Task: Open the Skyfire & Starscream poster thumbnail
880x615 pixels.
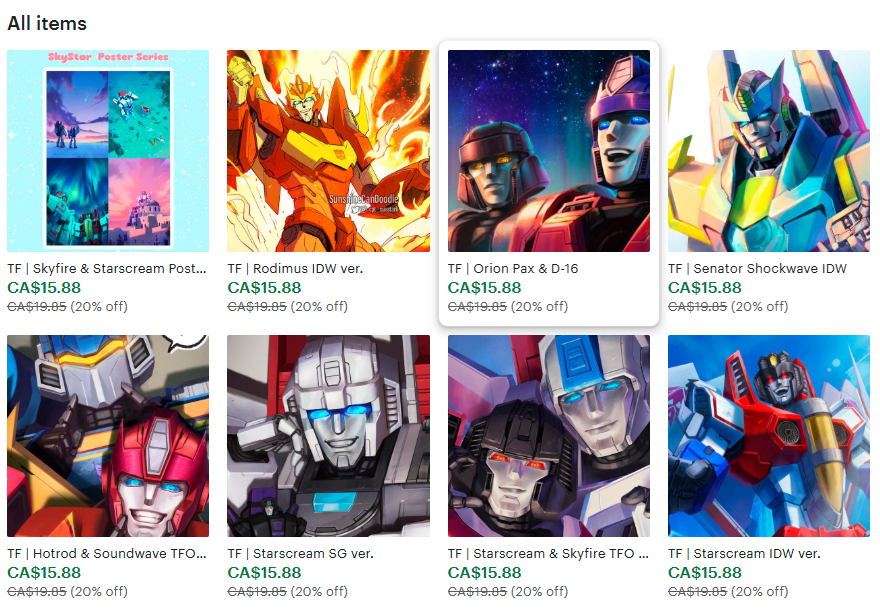Action: coord(108,150)
